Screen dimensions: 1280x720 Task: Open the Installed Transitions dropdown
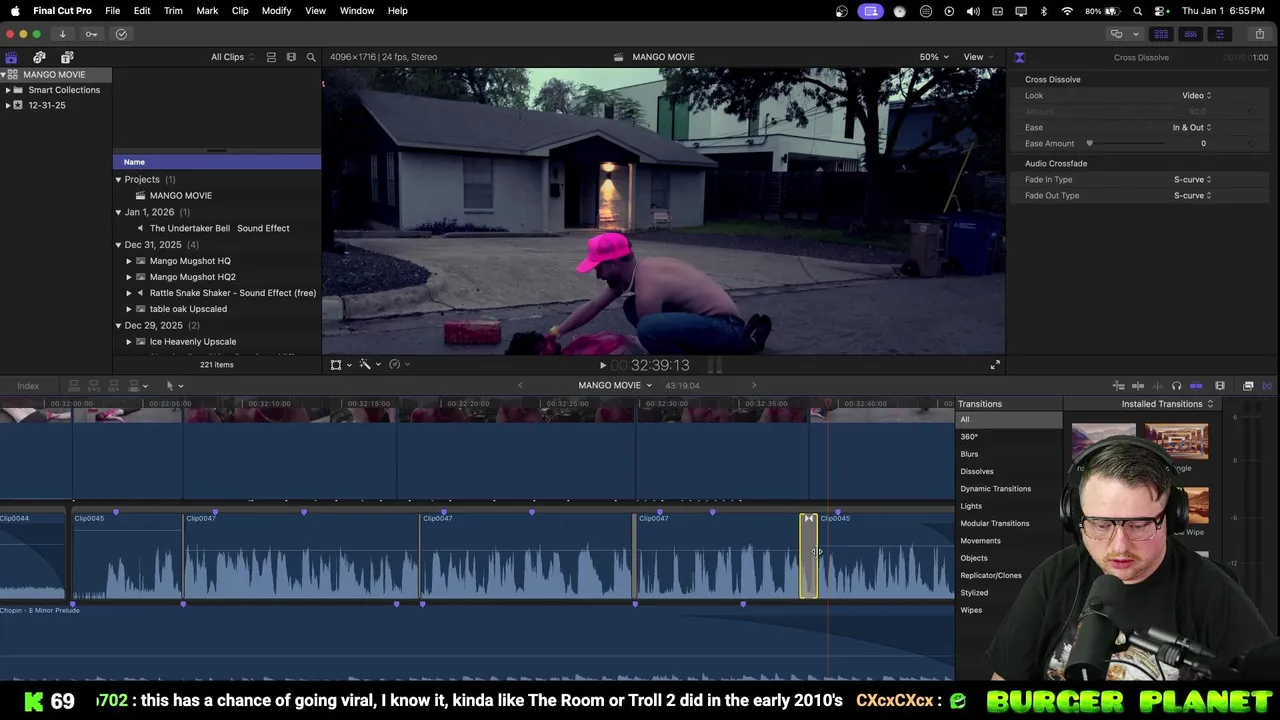[1167, 404]
